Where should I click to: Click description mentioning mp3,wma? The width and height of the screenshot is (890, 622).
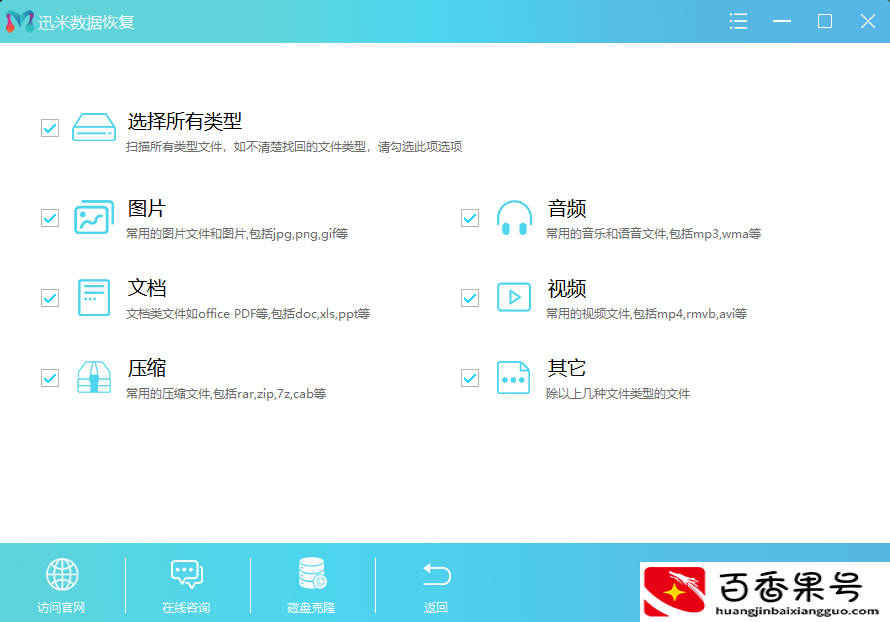(x=653, y=234)
